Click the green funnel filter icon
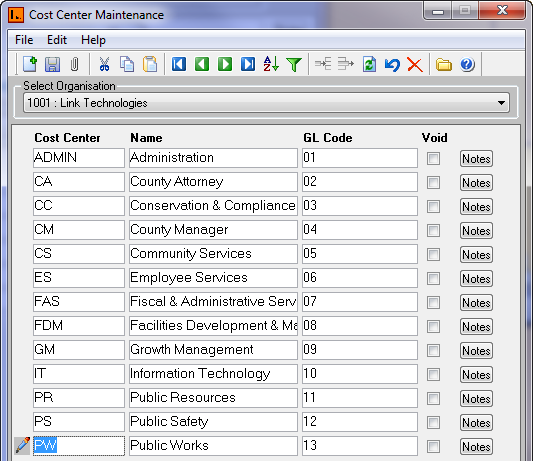This screenshot has height=461, width=533. (x=294, y=65)
